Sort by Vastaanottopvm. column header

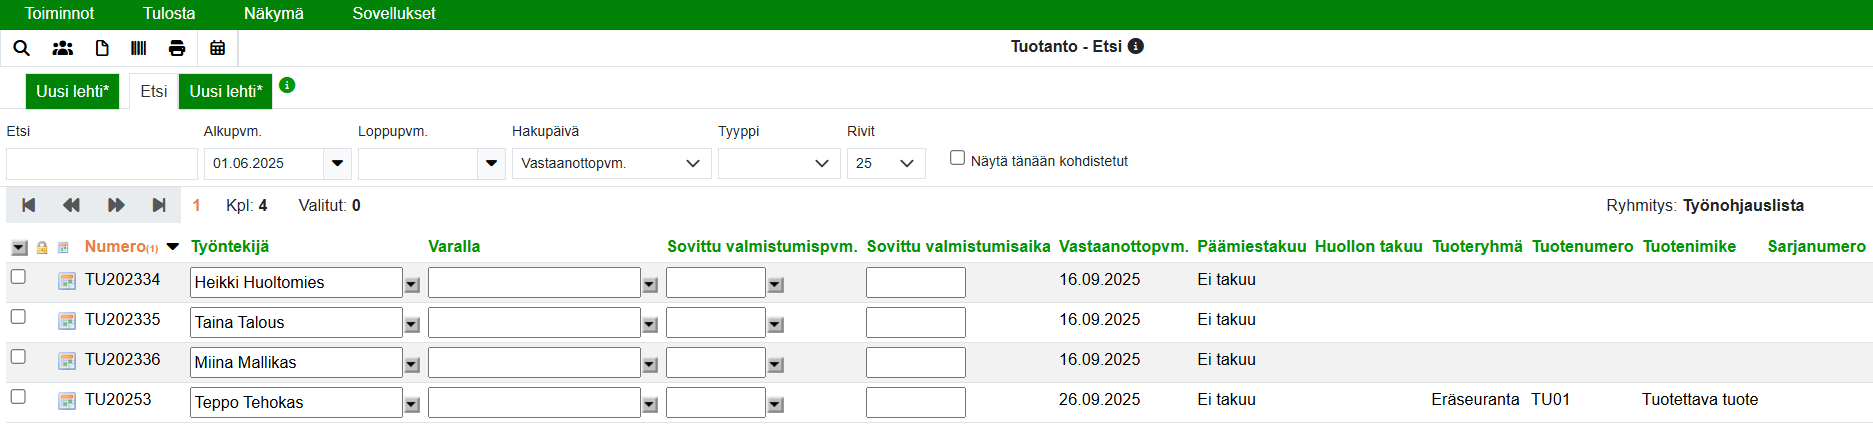(1123, 246)
